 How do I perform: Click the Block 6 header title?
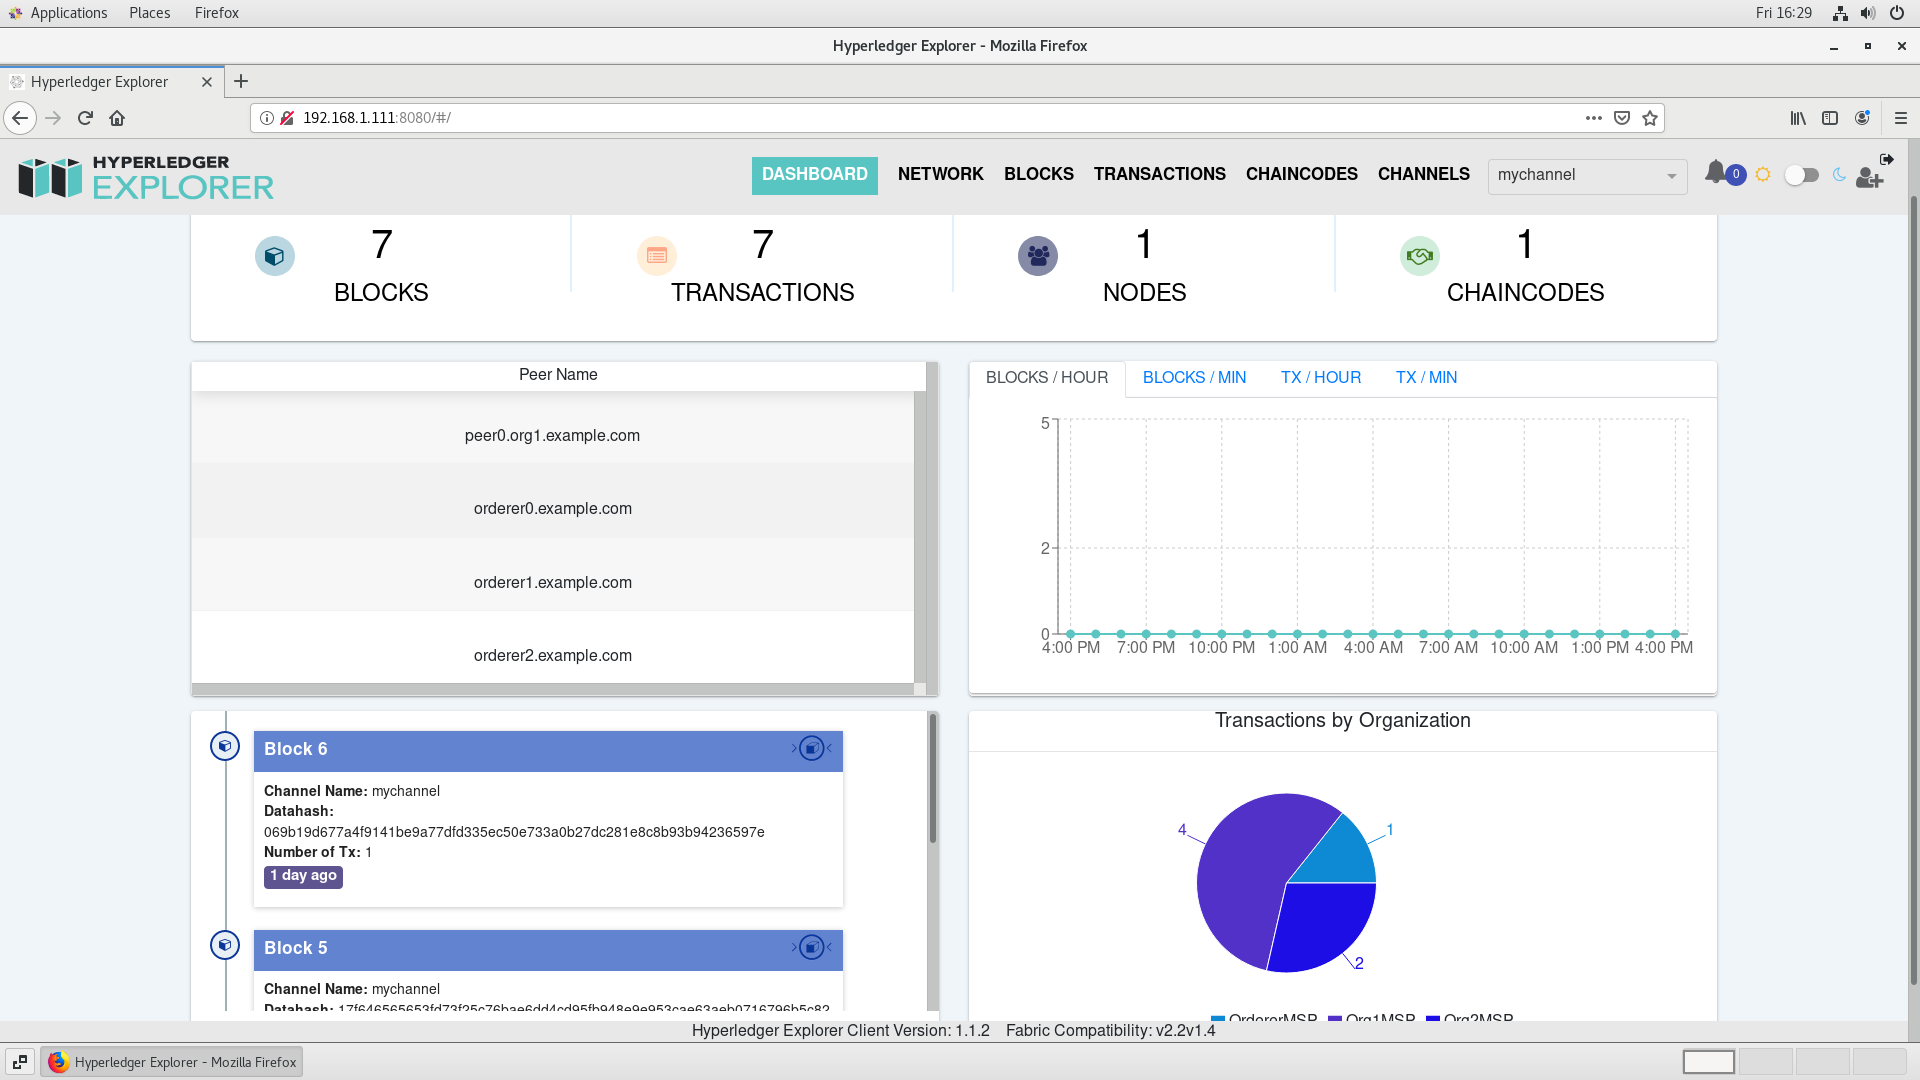296,749
